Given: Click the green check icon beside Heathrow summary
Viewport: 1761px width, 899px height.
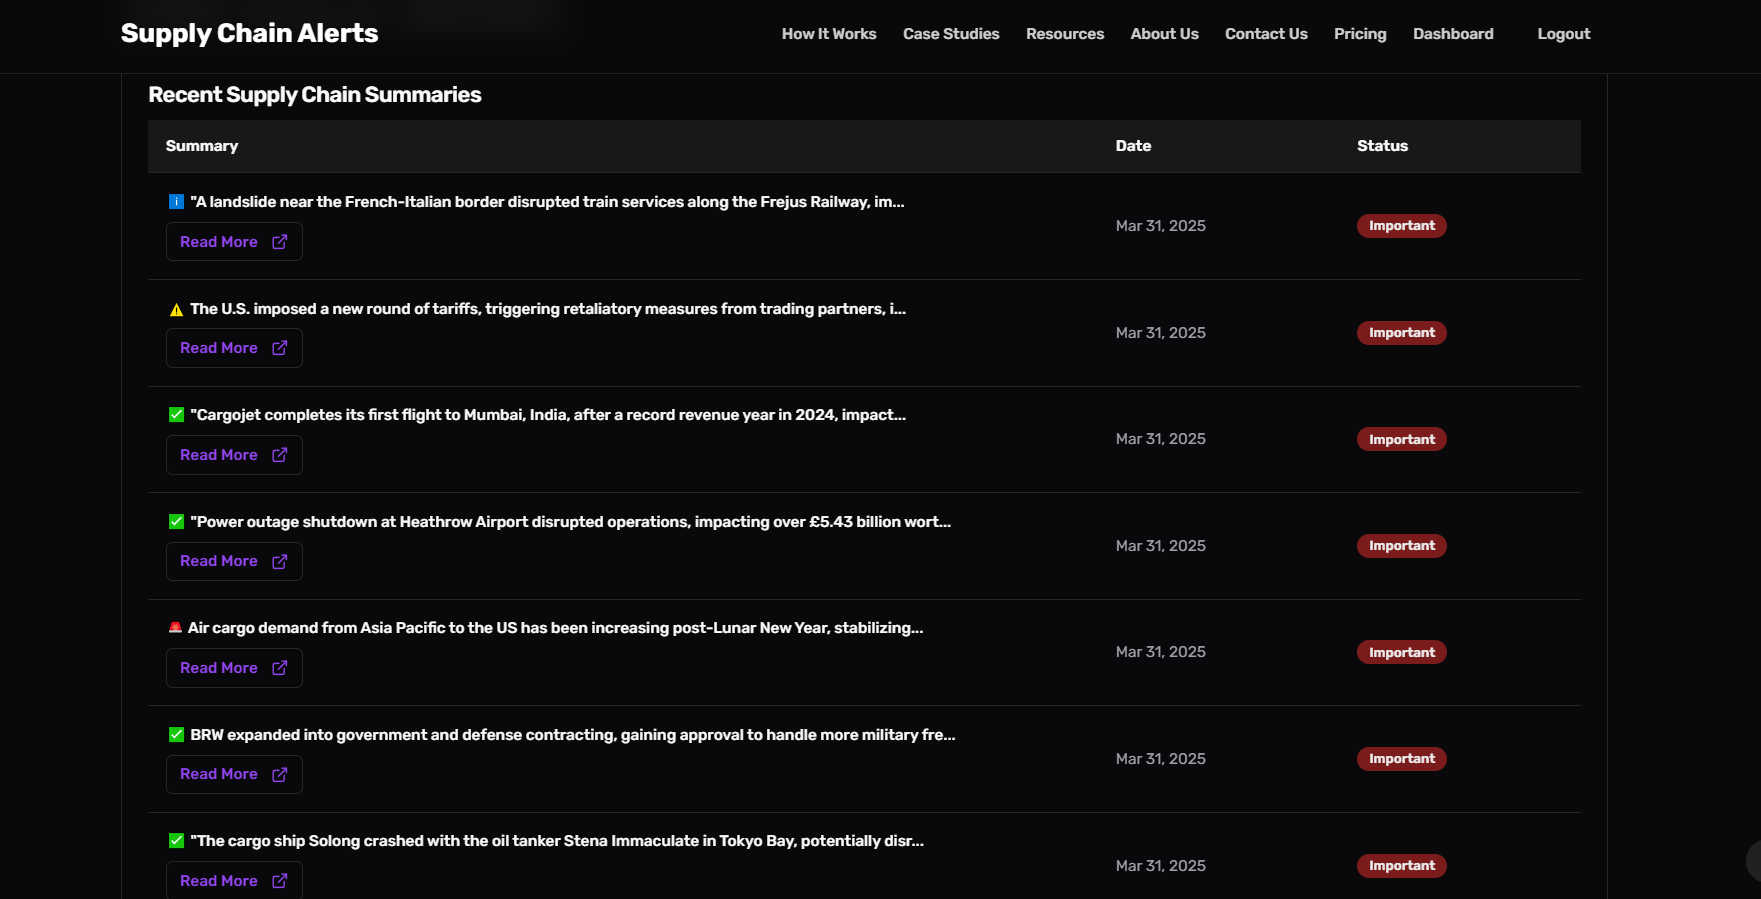Looking at the screenshot, I should coord(176,522).
